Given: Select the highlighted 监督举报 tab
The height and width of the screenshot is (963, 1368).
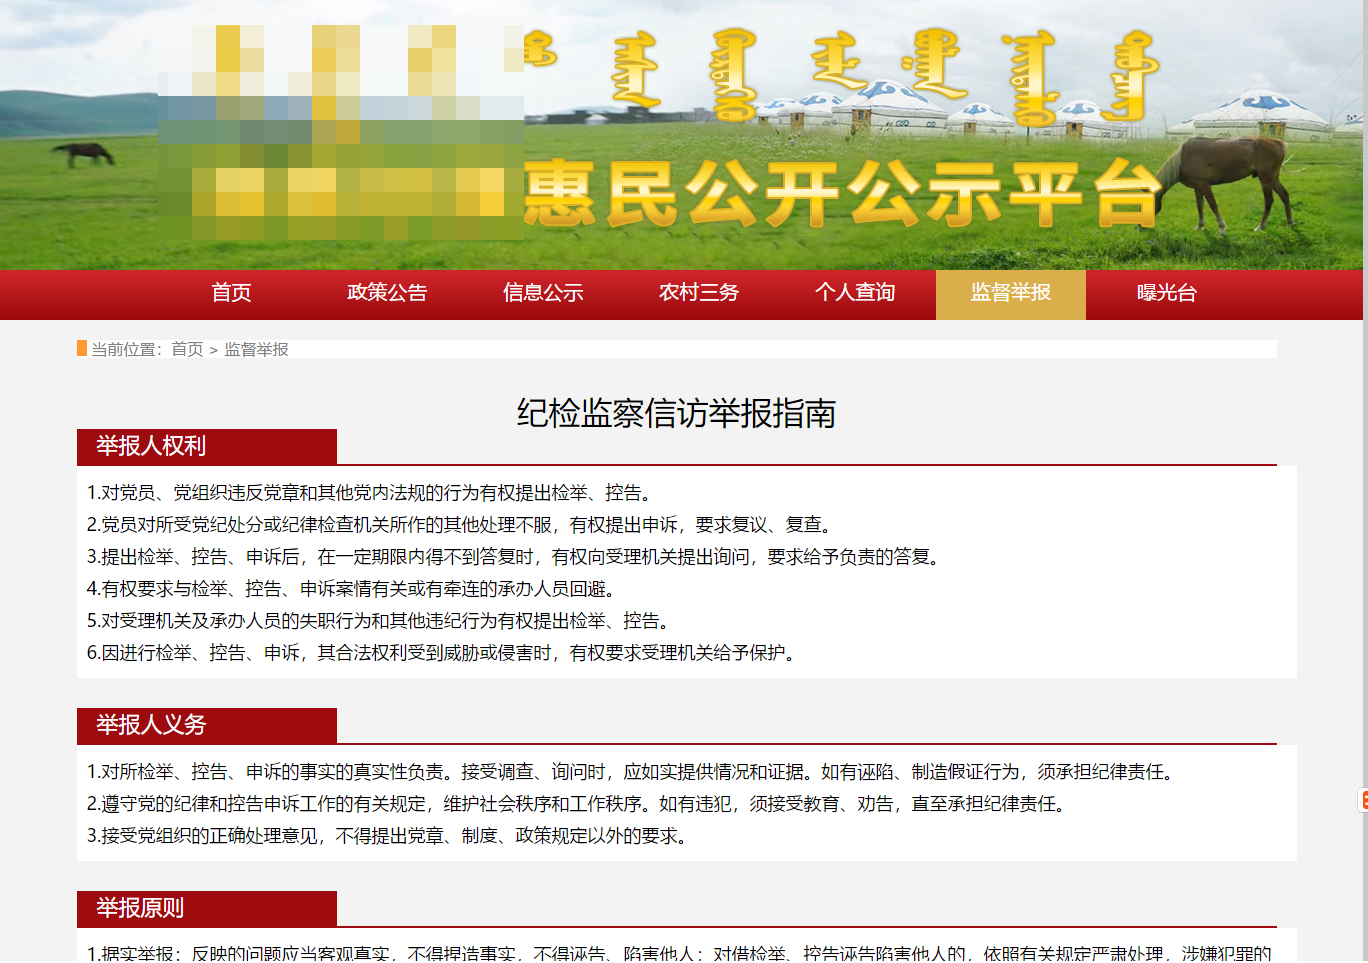Looking at the screenshot, I should [1010, 294].
